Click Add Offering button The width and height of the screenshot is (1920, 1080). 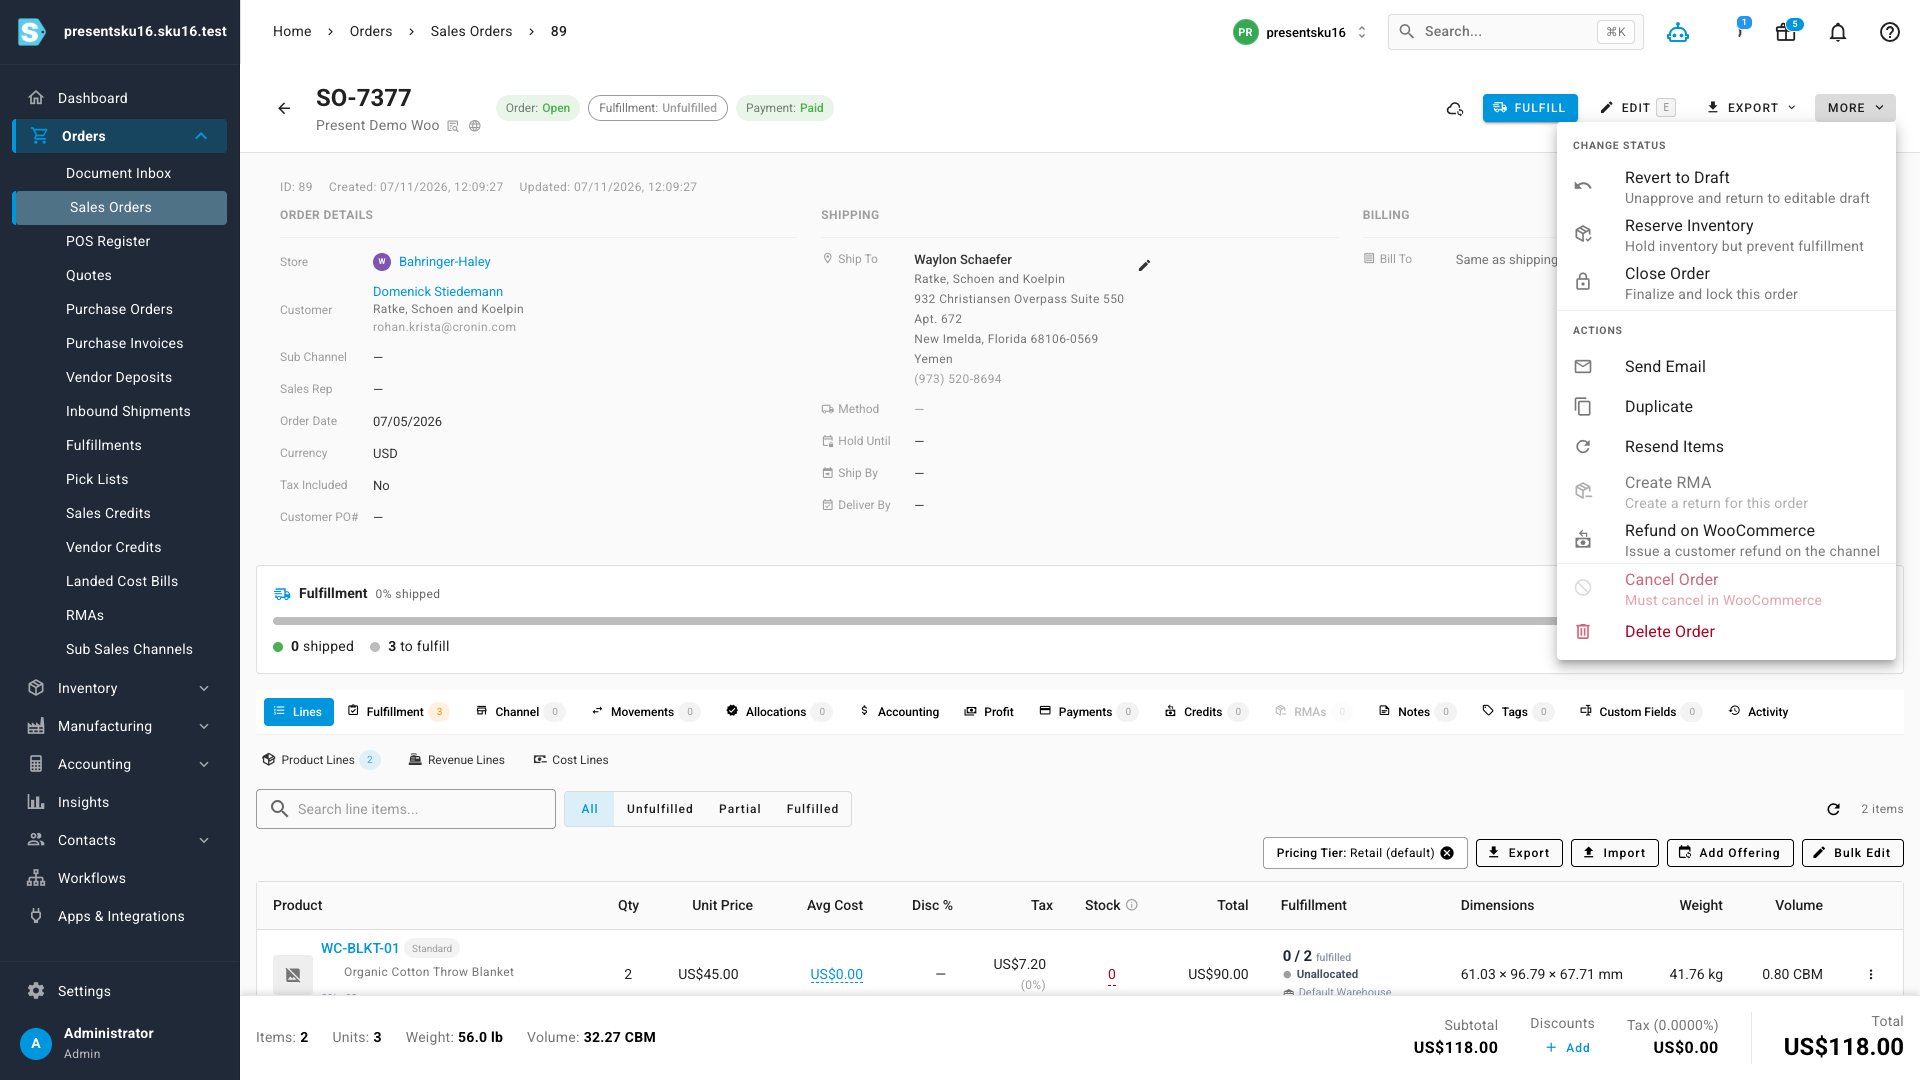[x=1730, y=853]
